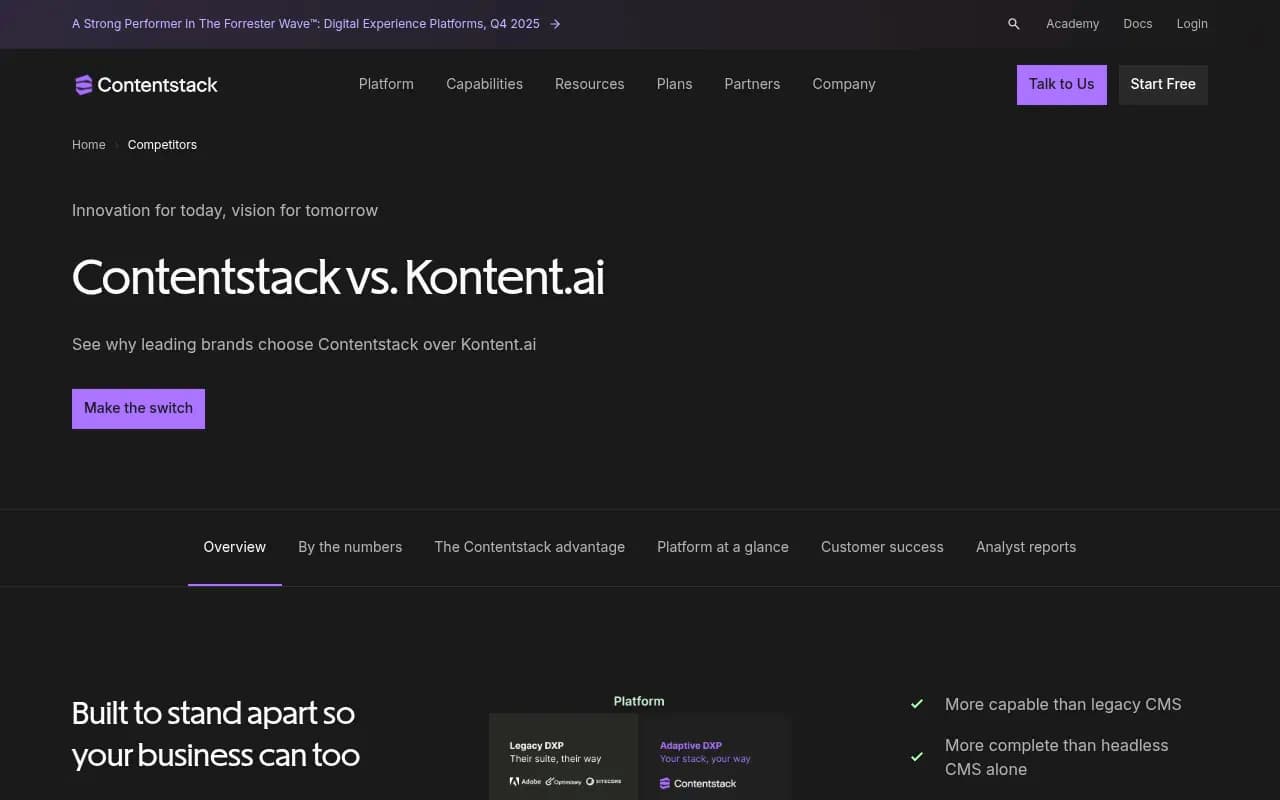Click the Contentstack logo in the header

[x=146, y=85]
